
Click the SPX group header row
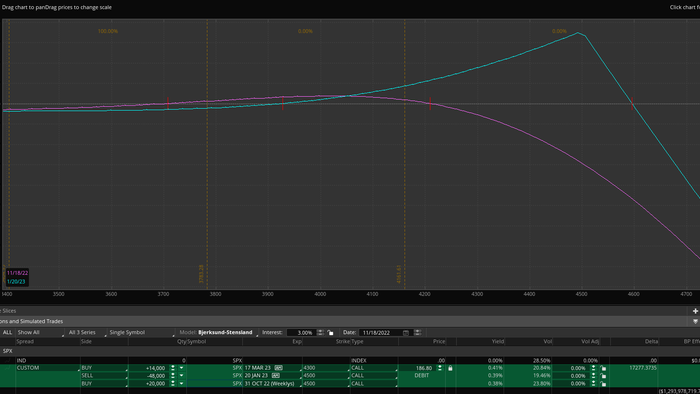350,351
